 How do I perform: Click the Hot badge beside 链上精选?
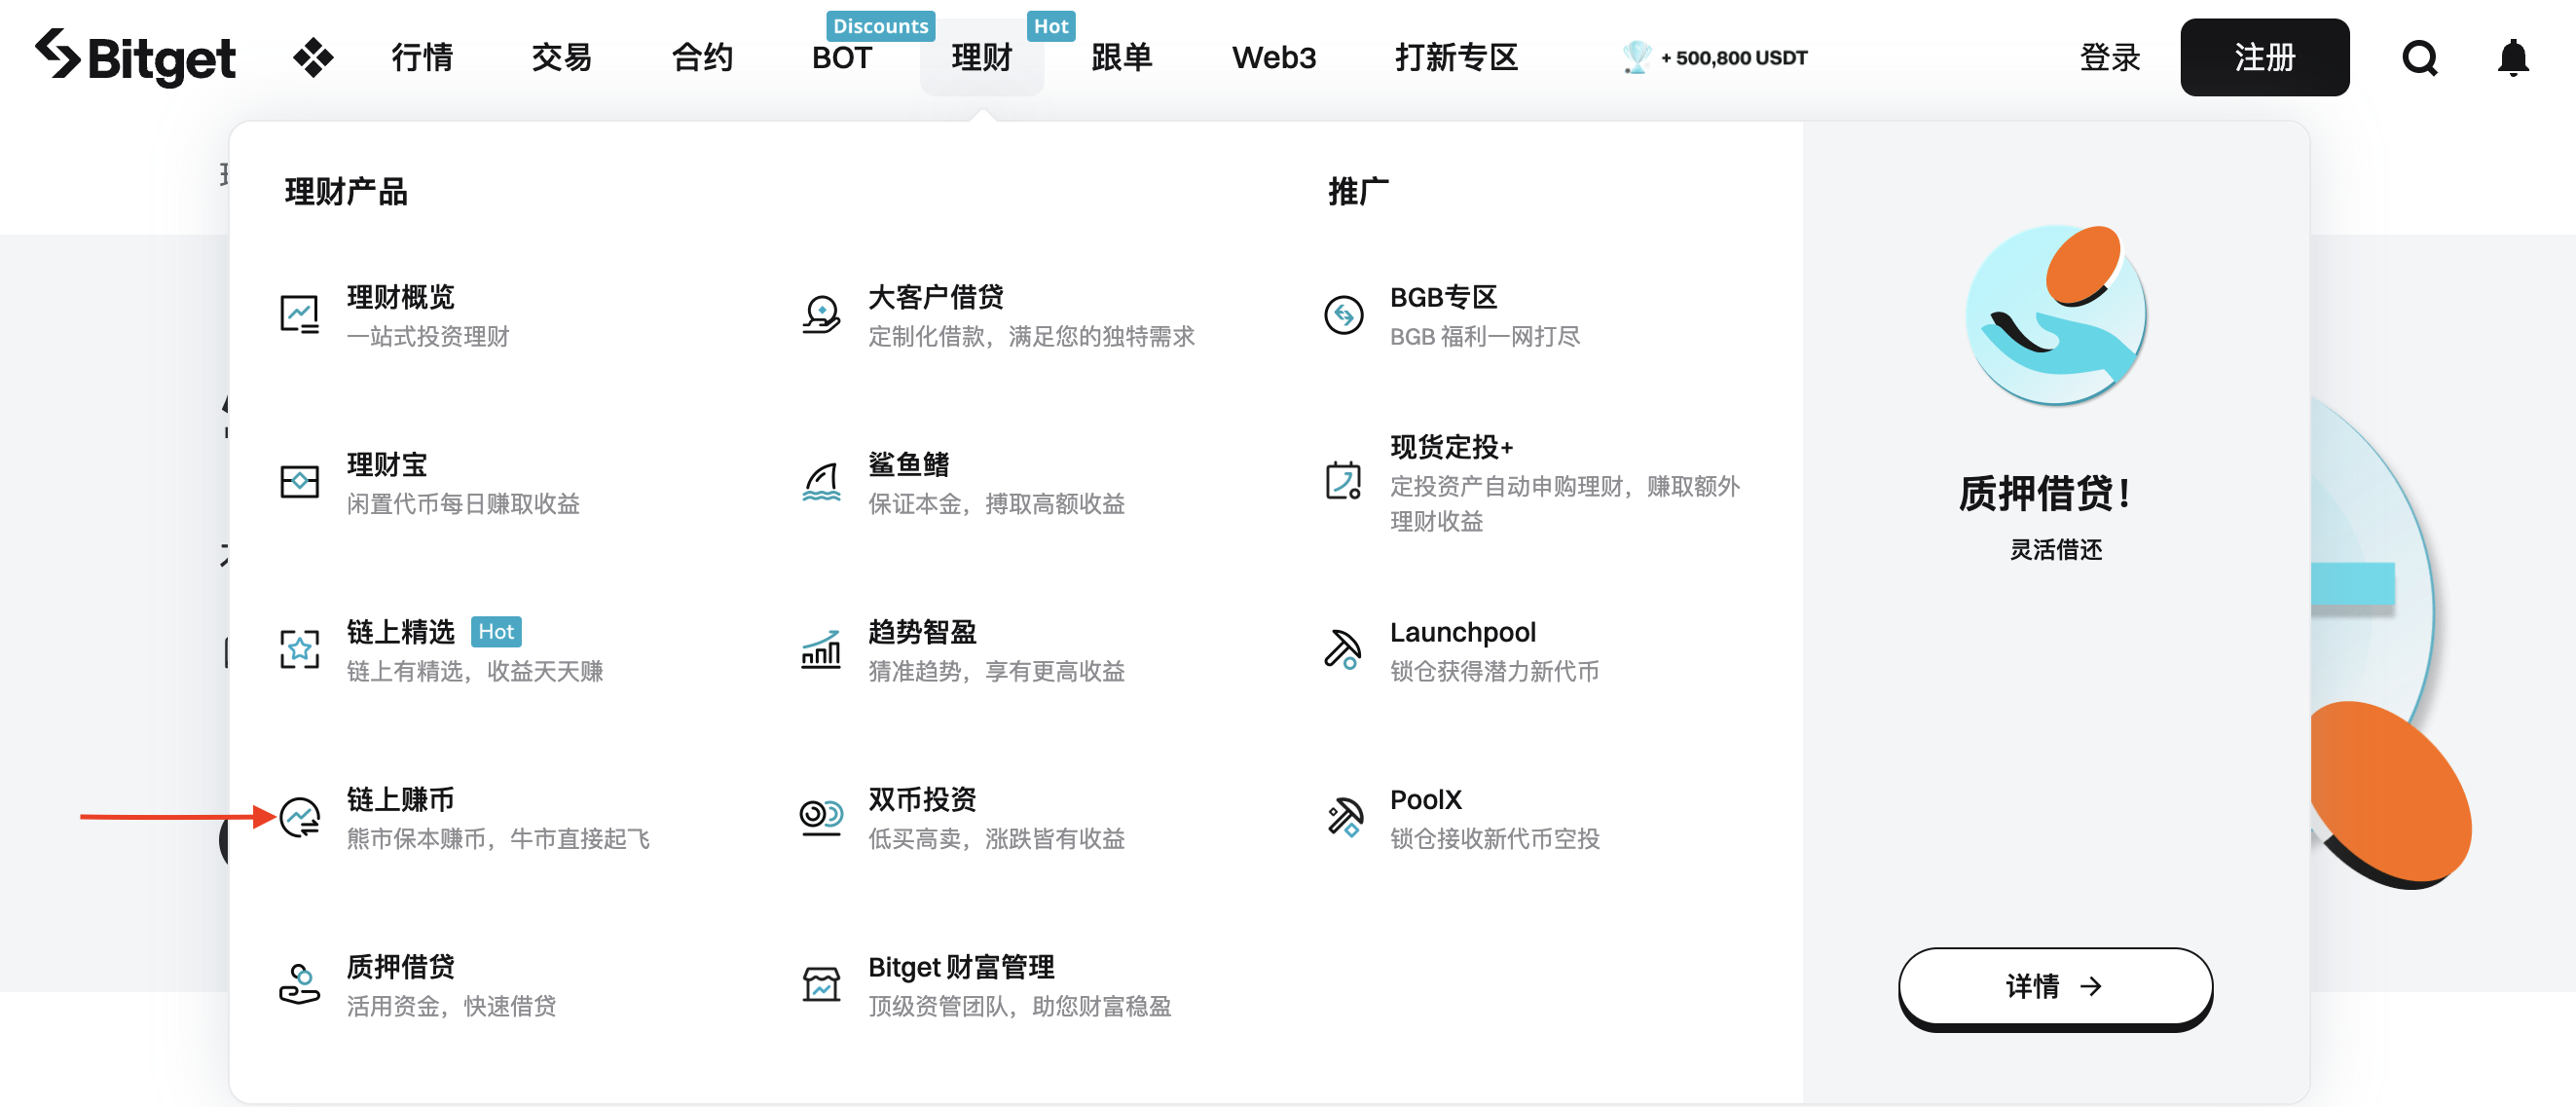click(496, 632)
